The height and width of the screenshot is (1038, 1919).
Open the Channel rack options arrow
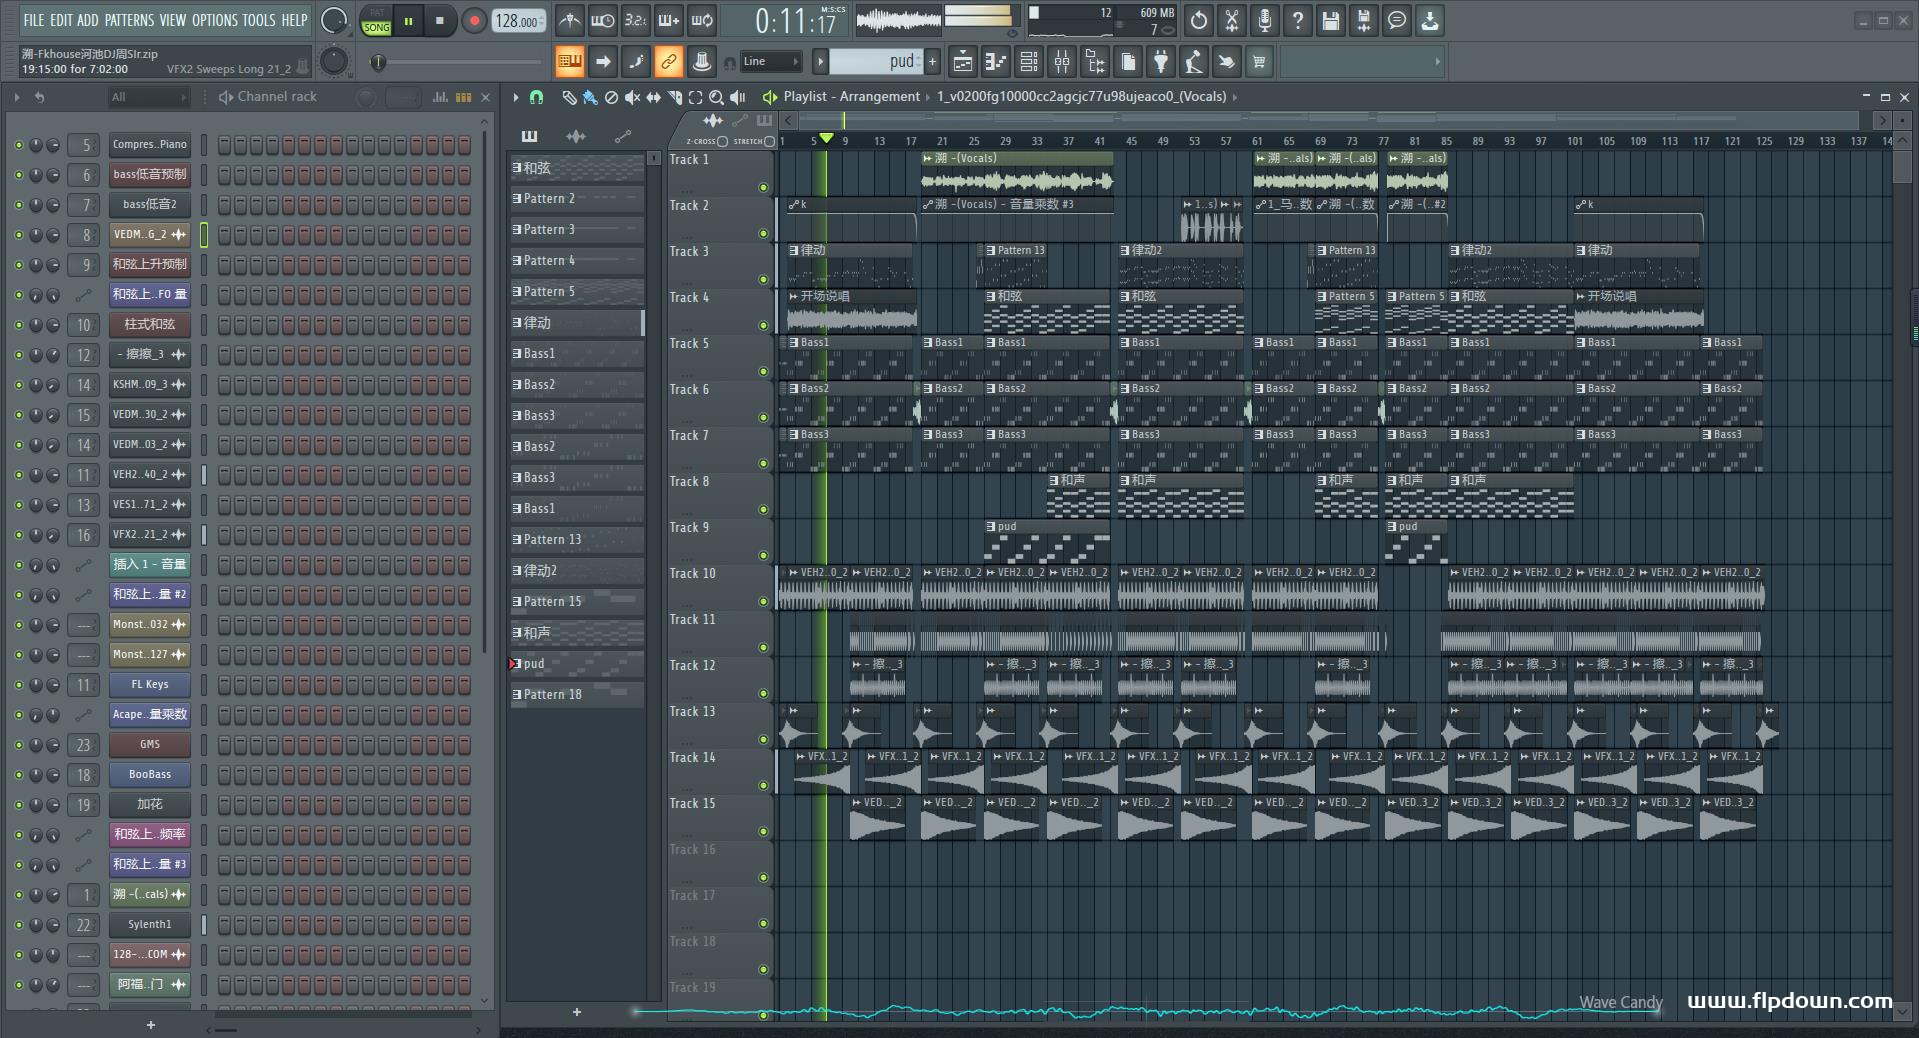[16, 97]
